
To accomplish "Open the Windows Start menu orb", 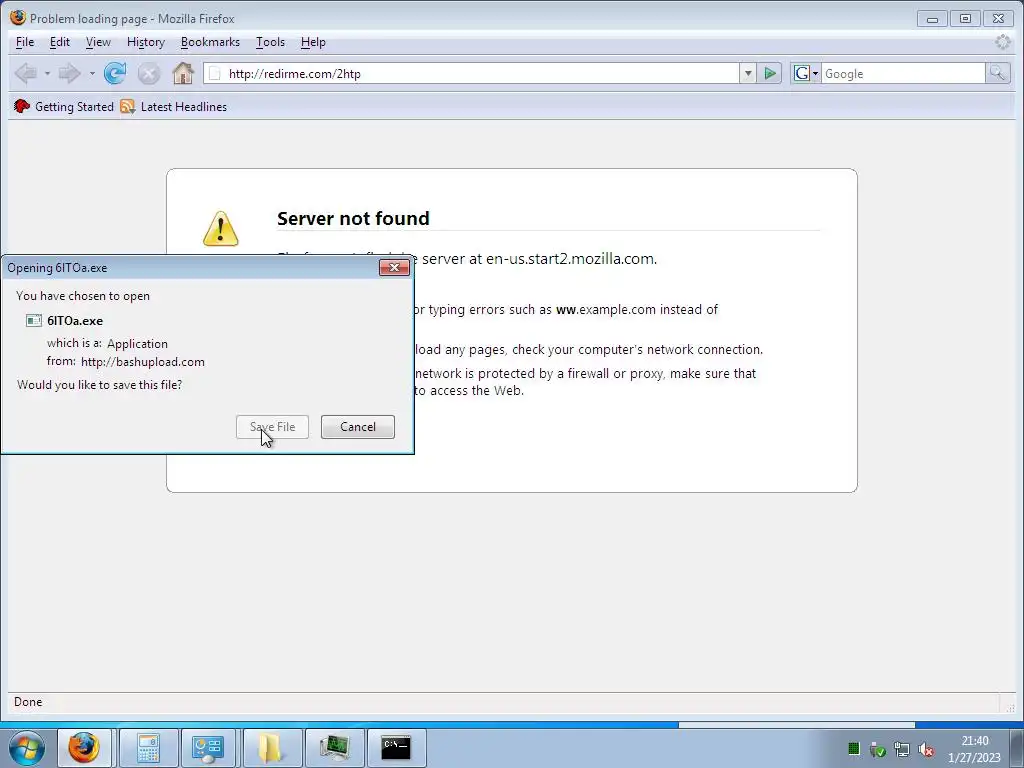I will coord(27,748).
